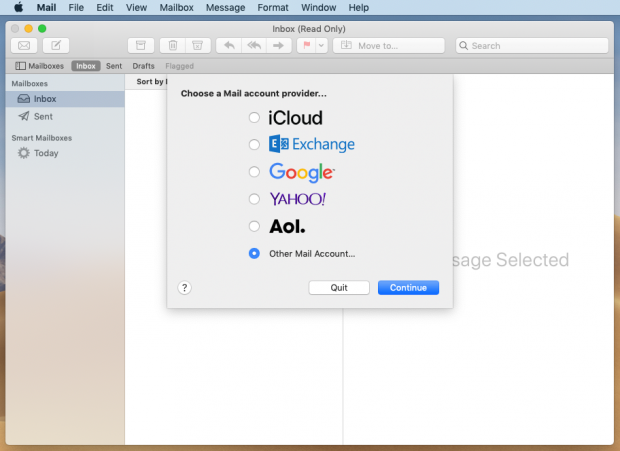Screen dimensions: 620x451
Task: Open the Mailbox menu
Action: click(x=176, y=8)
